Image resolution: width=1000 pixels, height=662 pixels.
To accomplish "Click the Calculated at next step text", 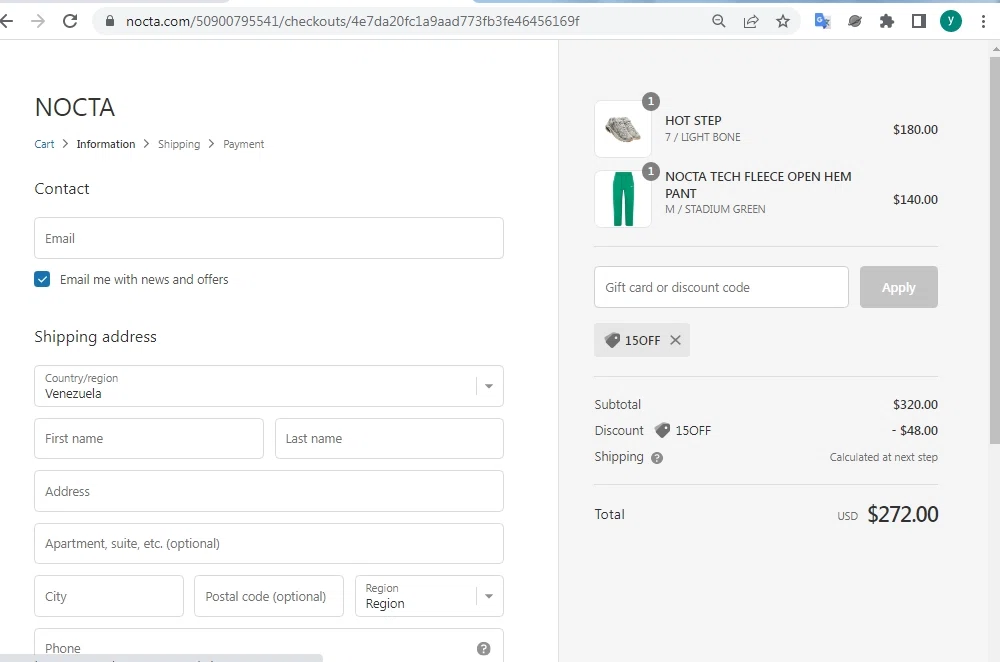I will click(x=883, y=457).
